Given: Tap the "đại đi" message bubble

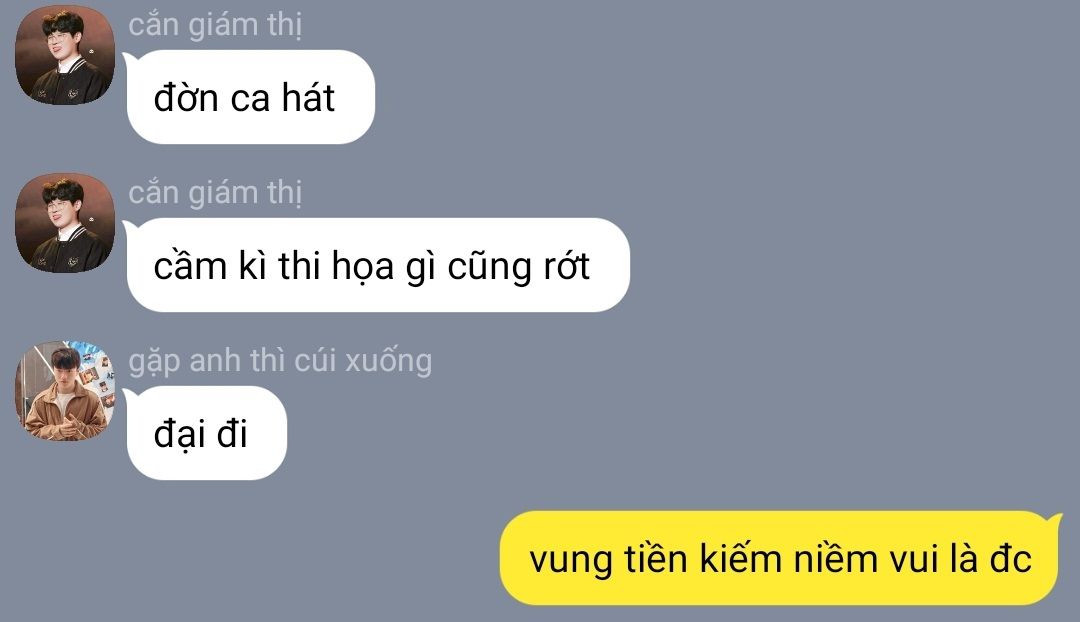Looking at the screenshot, I should coord(207,433).
